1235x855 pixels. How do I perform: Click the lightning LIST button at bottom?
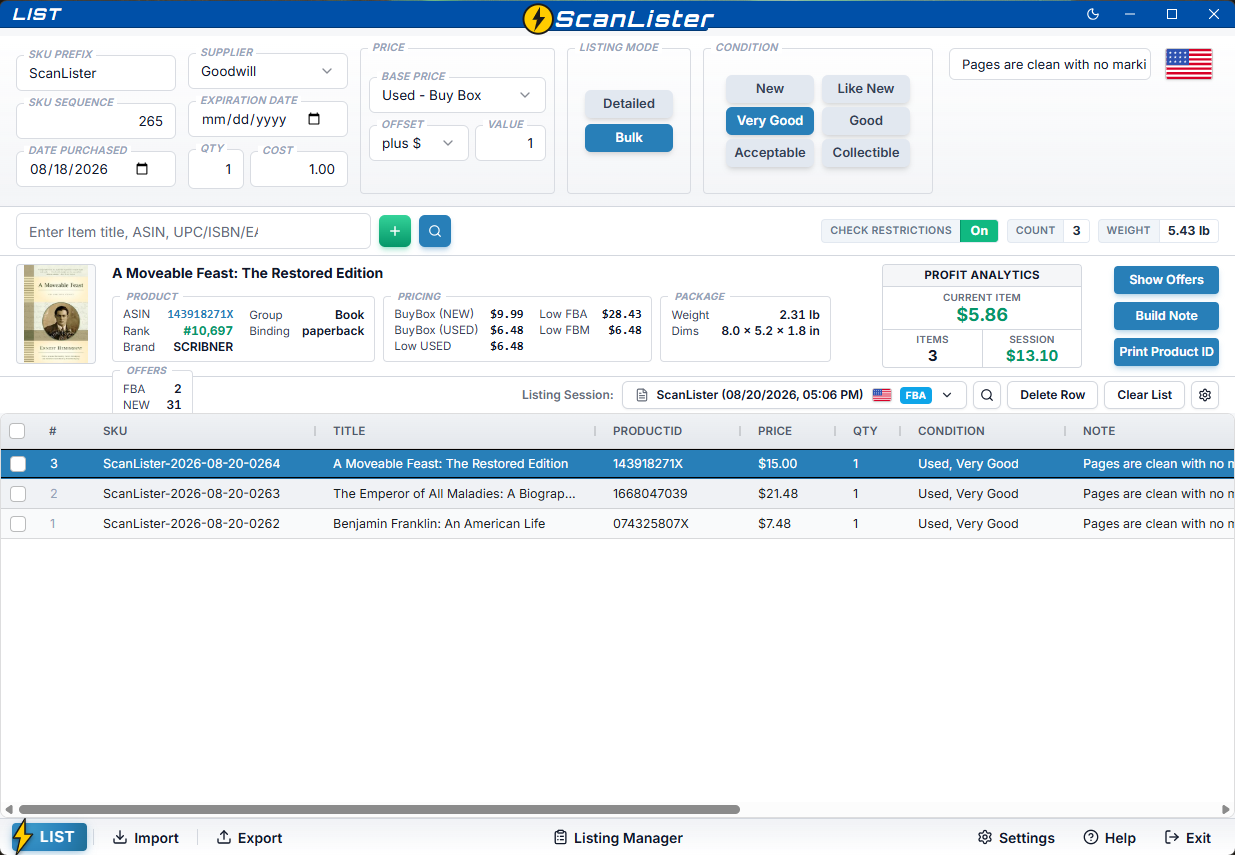coord(49,837)
